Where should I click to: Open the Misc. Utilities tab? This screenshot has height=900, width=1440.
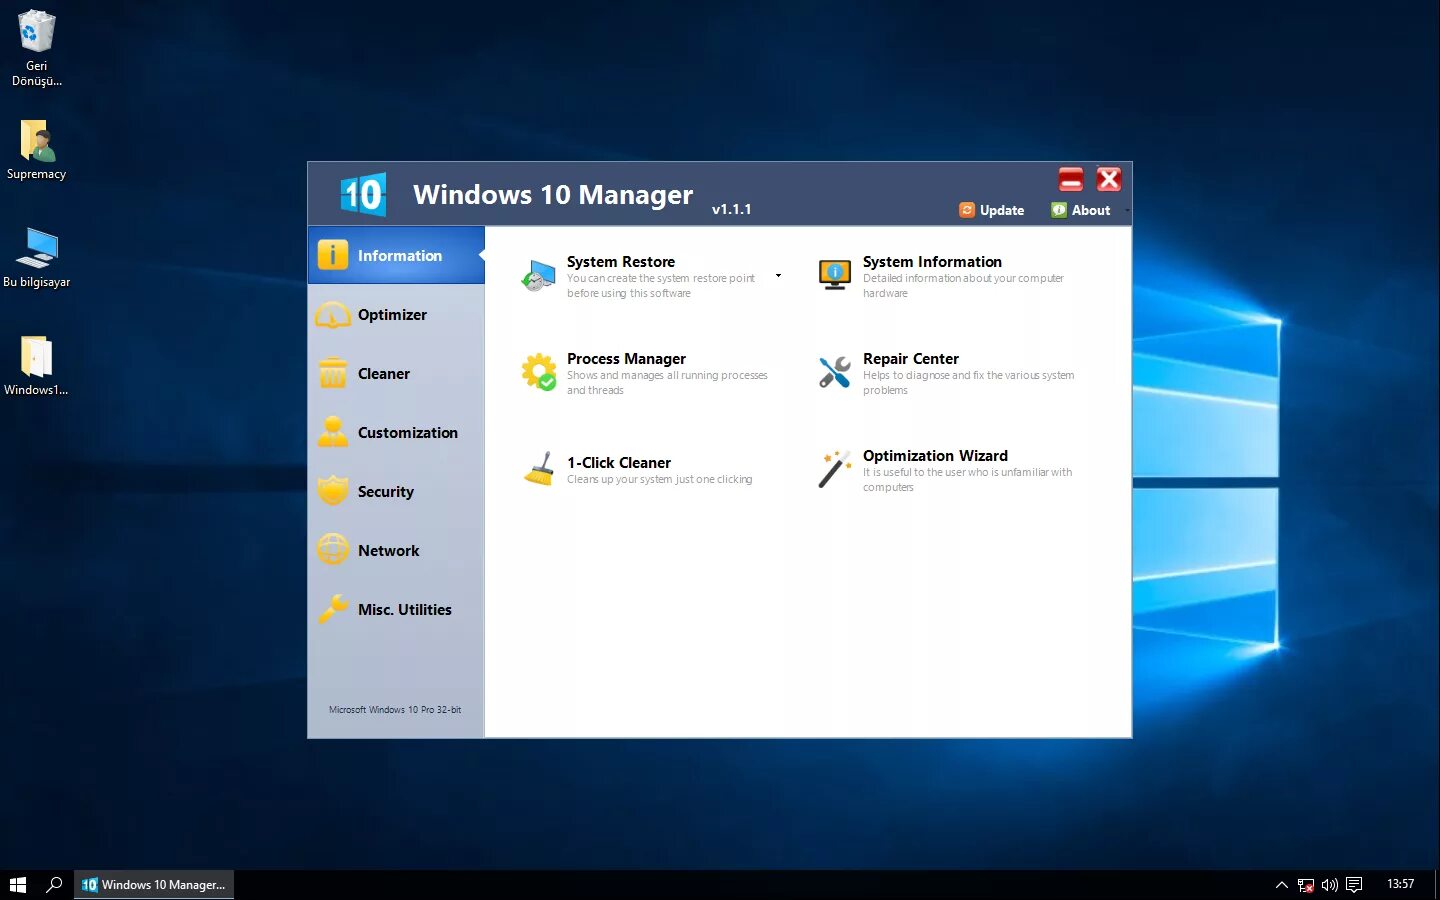397,609
